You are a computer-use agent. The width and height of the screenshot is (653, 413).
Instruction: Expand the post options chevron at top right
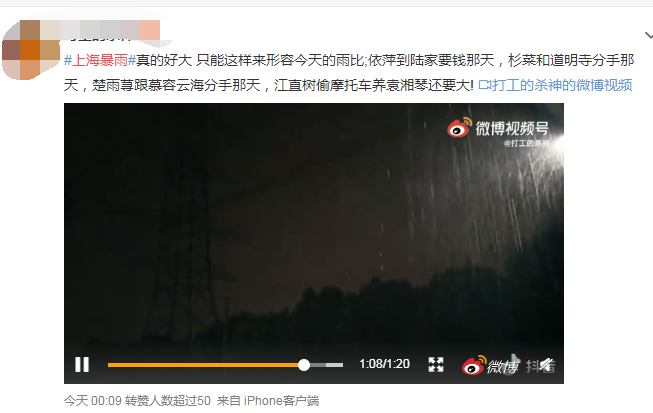(x=648, y=35)
